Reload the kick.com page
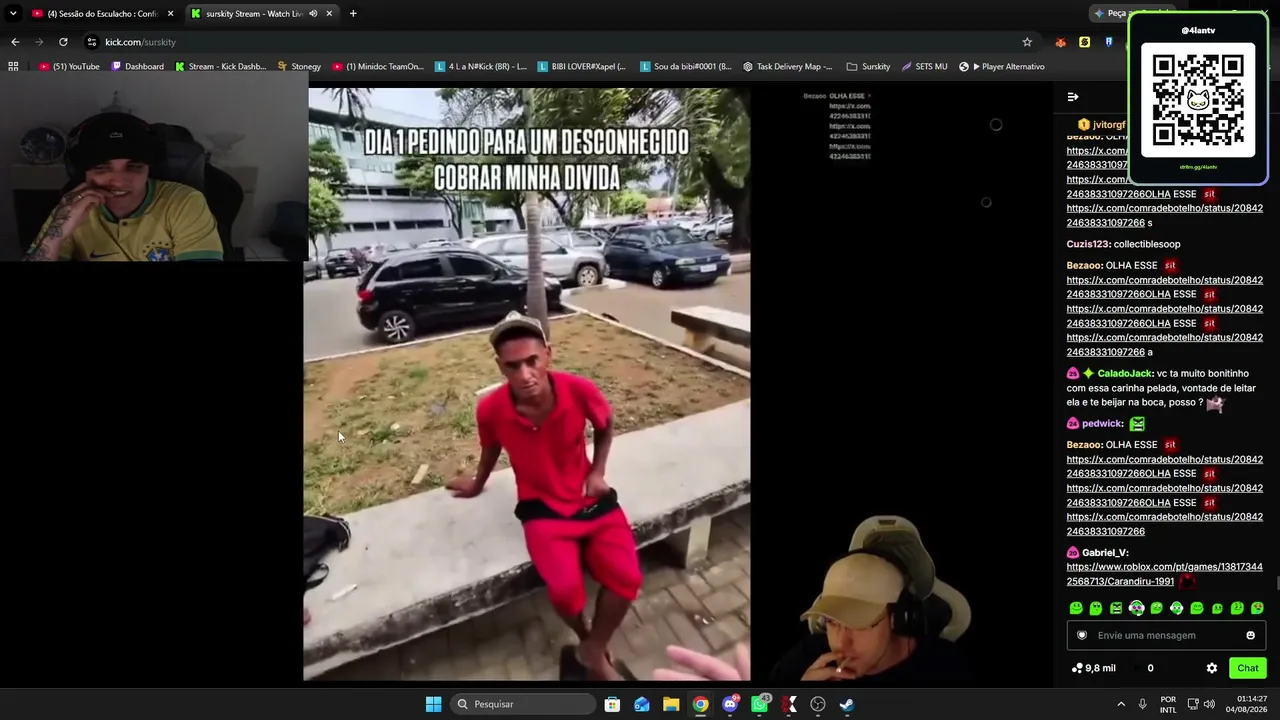 [x=63, y=42]
